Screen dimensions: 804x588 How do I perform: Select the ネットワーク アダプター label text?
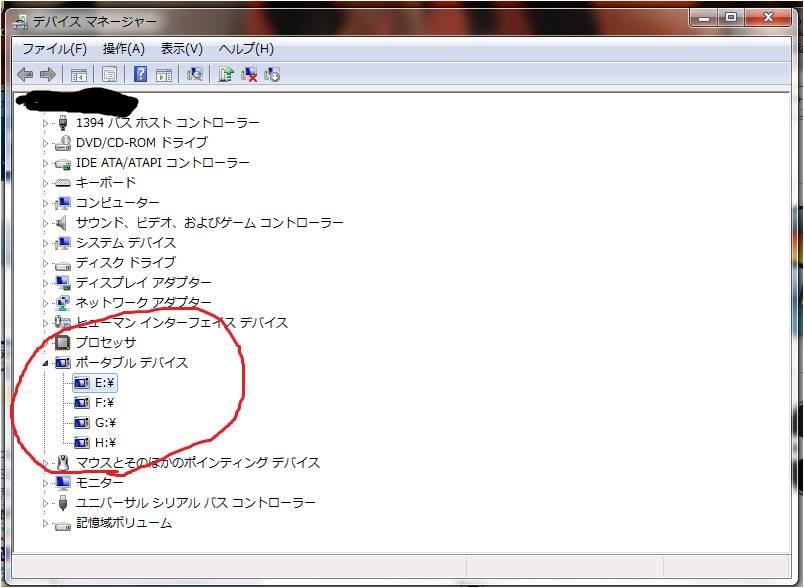tap(144, 303)
